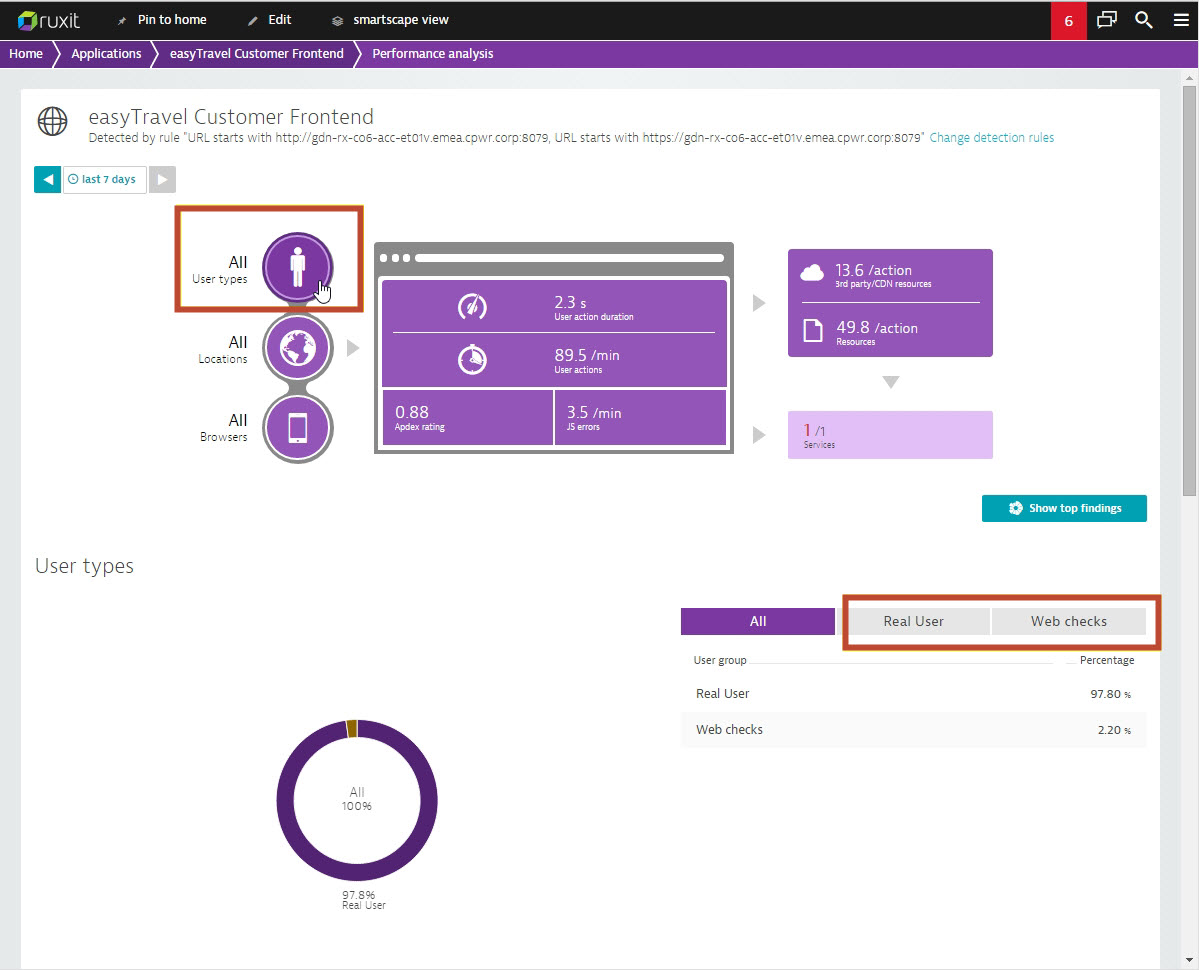The height and width of the screenshot is (970, 1199).
Task: Click the 2.20 % percentage value
Action: tap(1114, 730)
